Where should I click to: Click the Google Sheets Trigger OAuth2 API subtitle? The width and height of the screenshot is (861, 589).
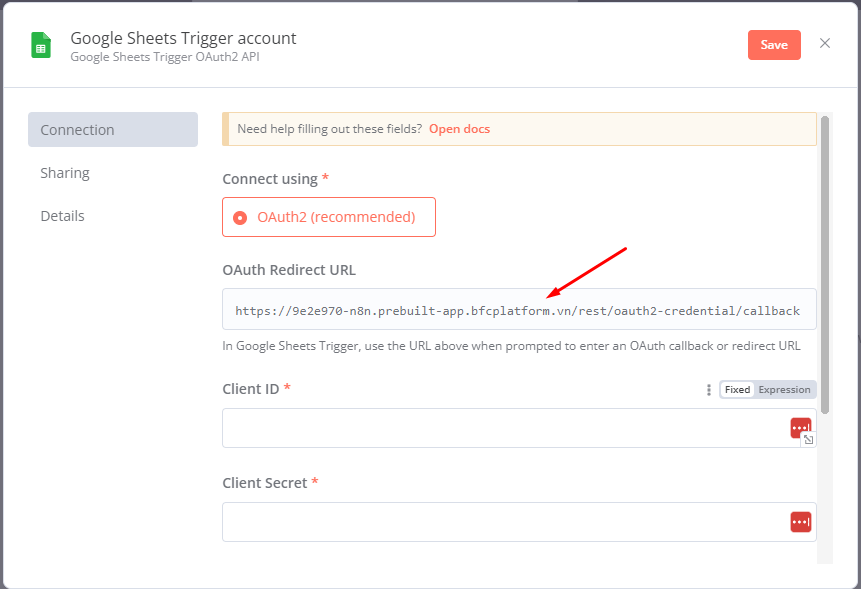[165, 57]
